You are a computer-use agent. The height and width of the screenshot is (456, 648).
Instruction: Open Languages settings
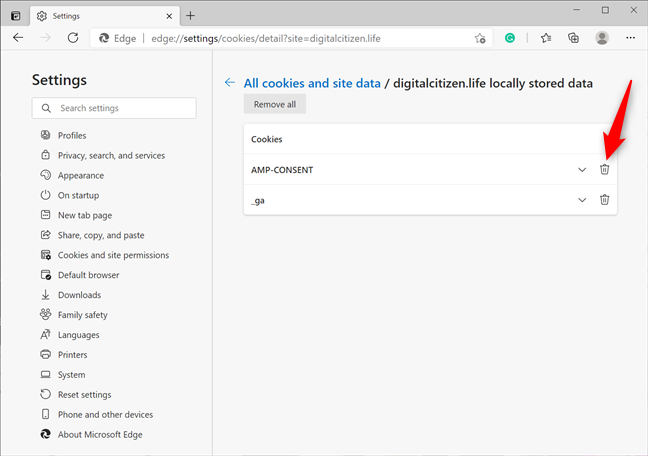pyautogui.click(x=79, y=335)
